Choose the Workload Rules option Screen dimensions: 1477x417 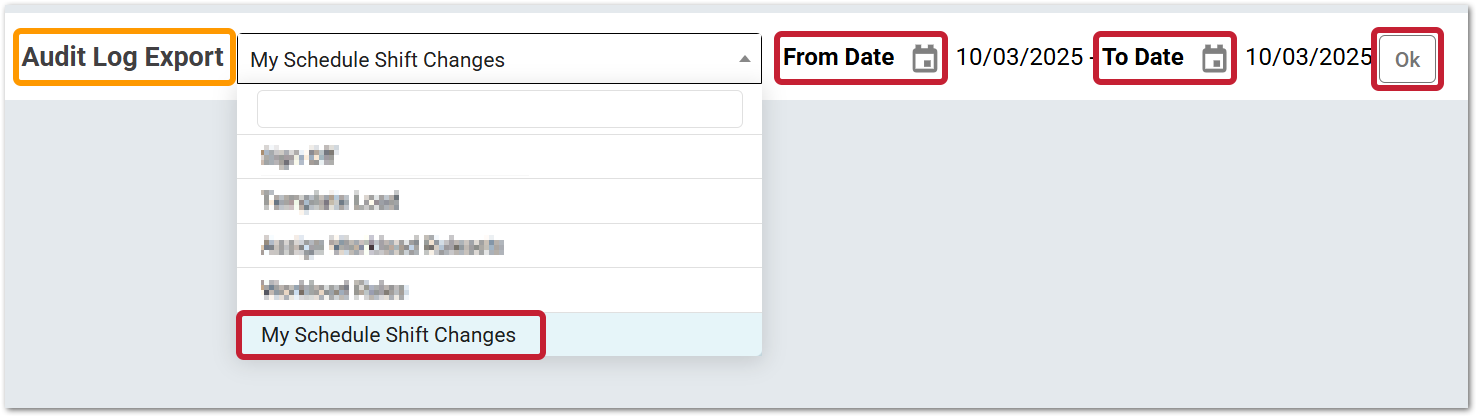click(500, 290)
